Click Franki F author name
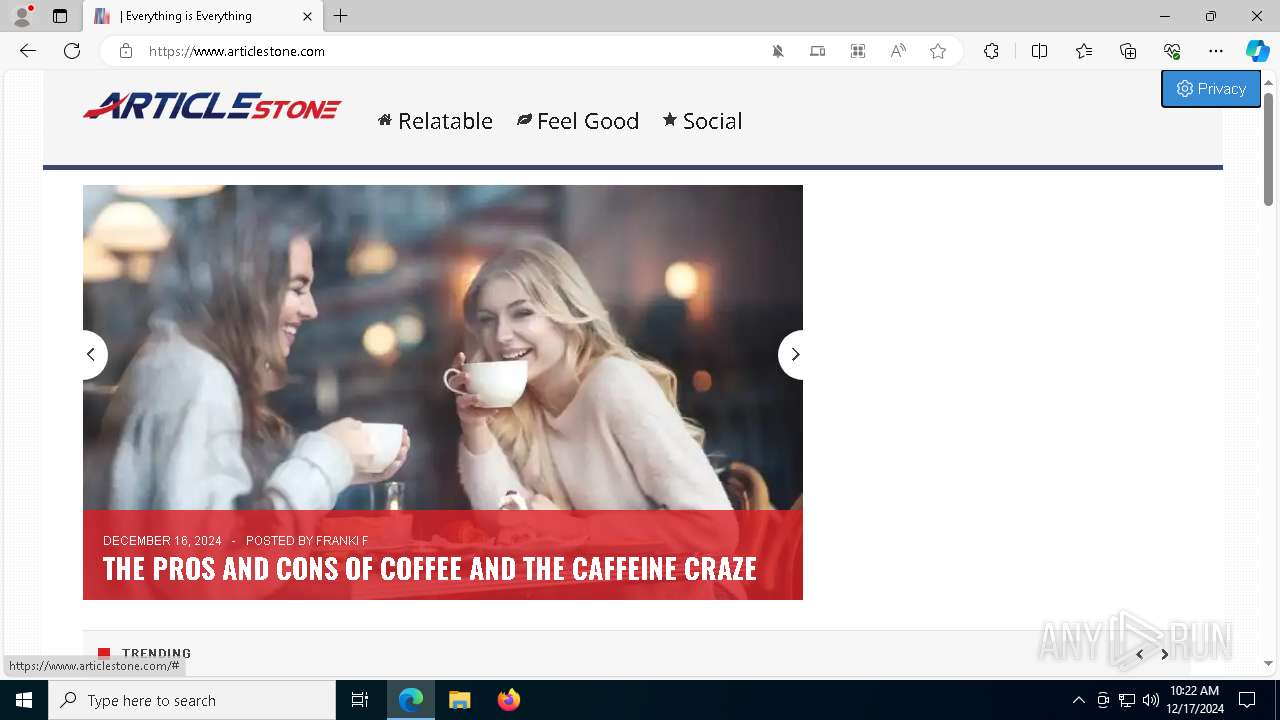 [x=342, y=541]
